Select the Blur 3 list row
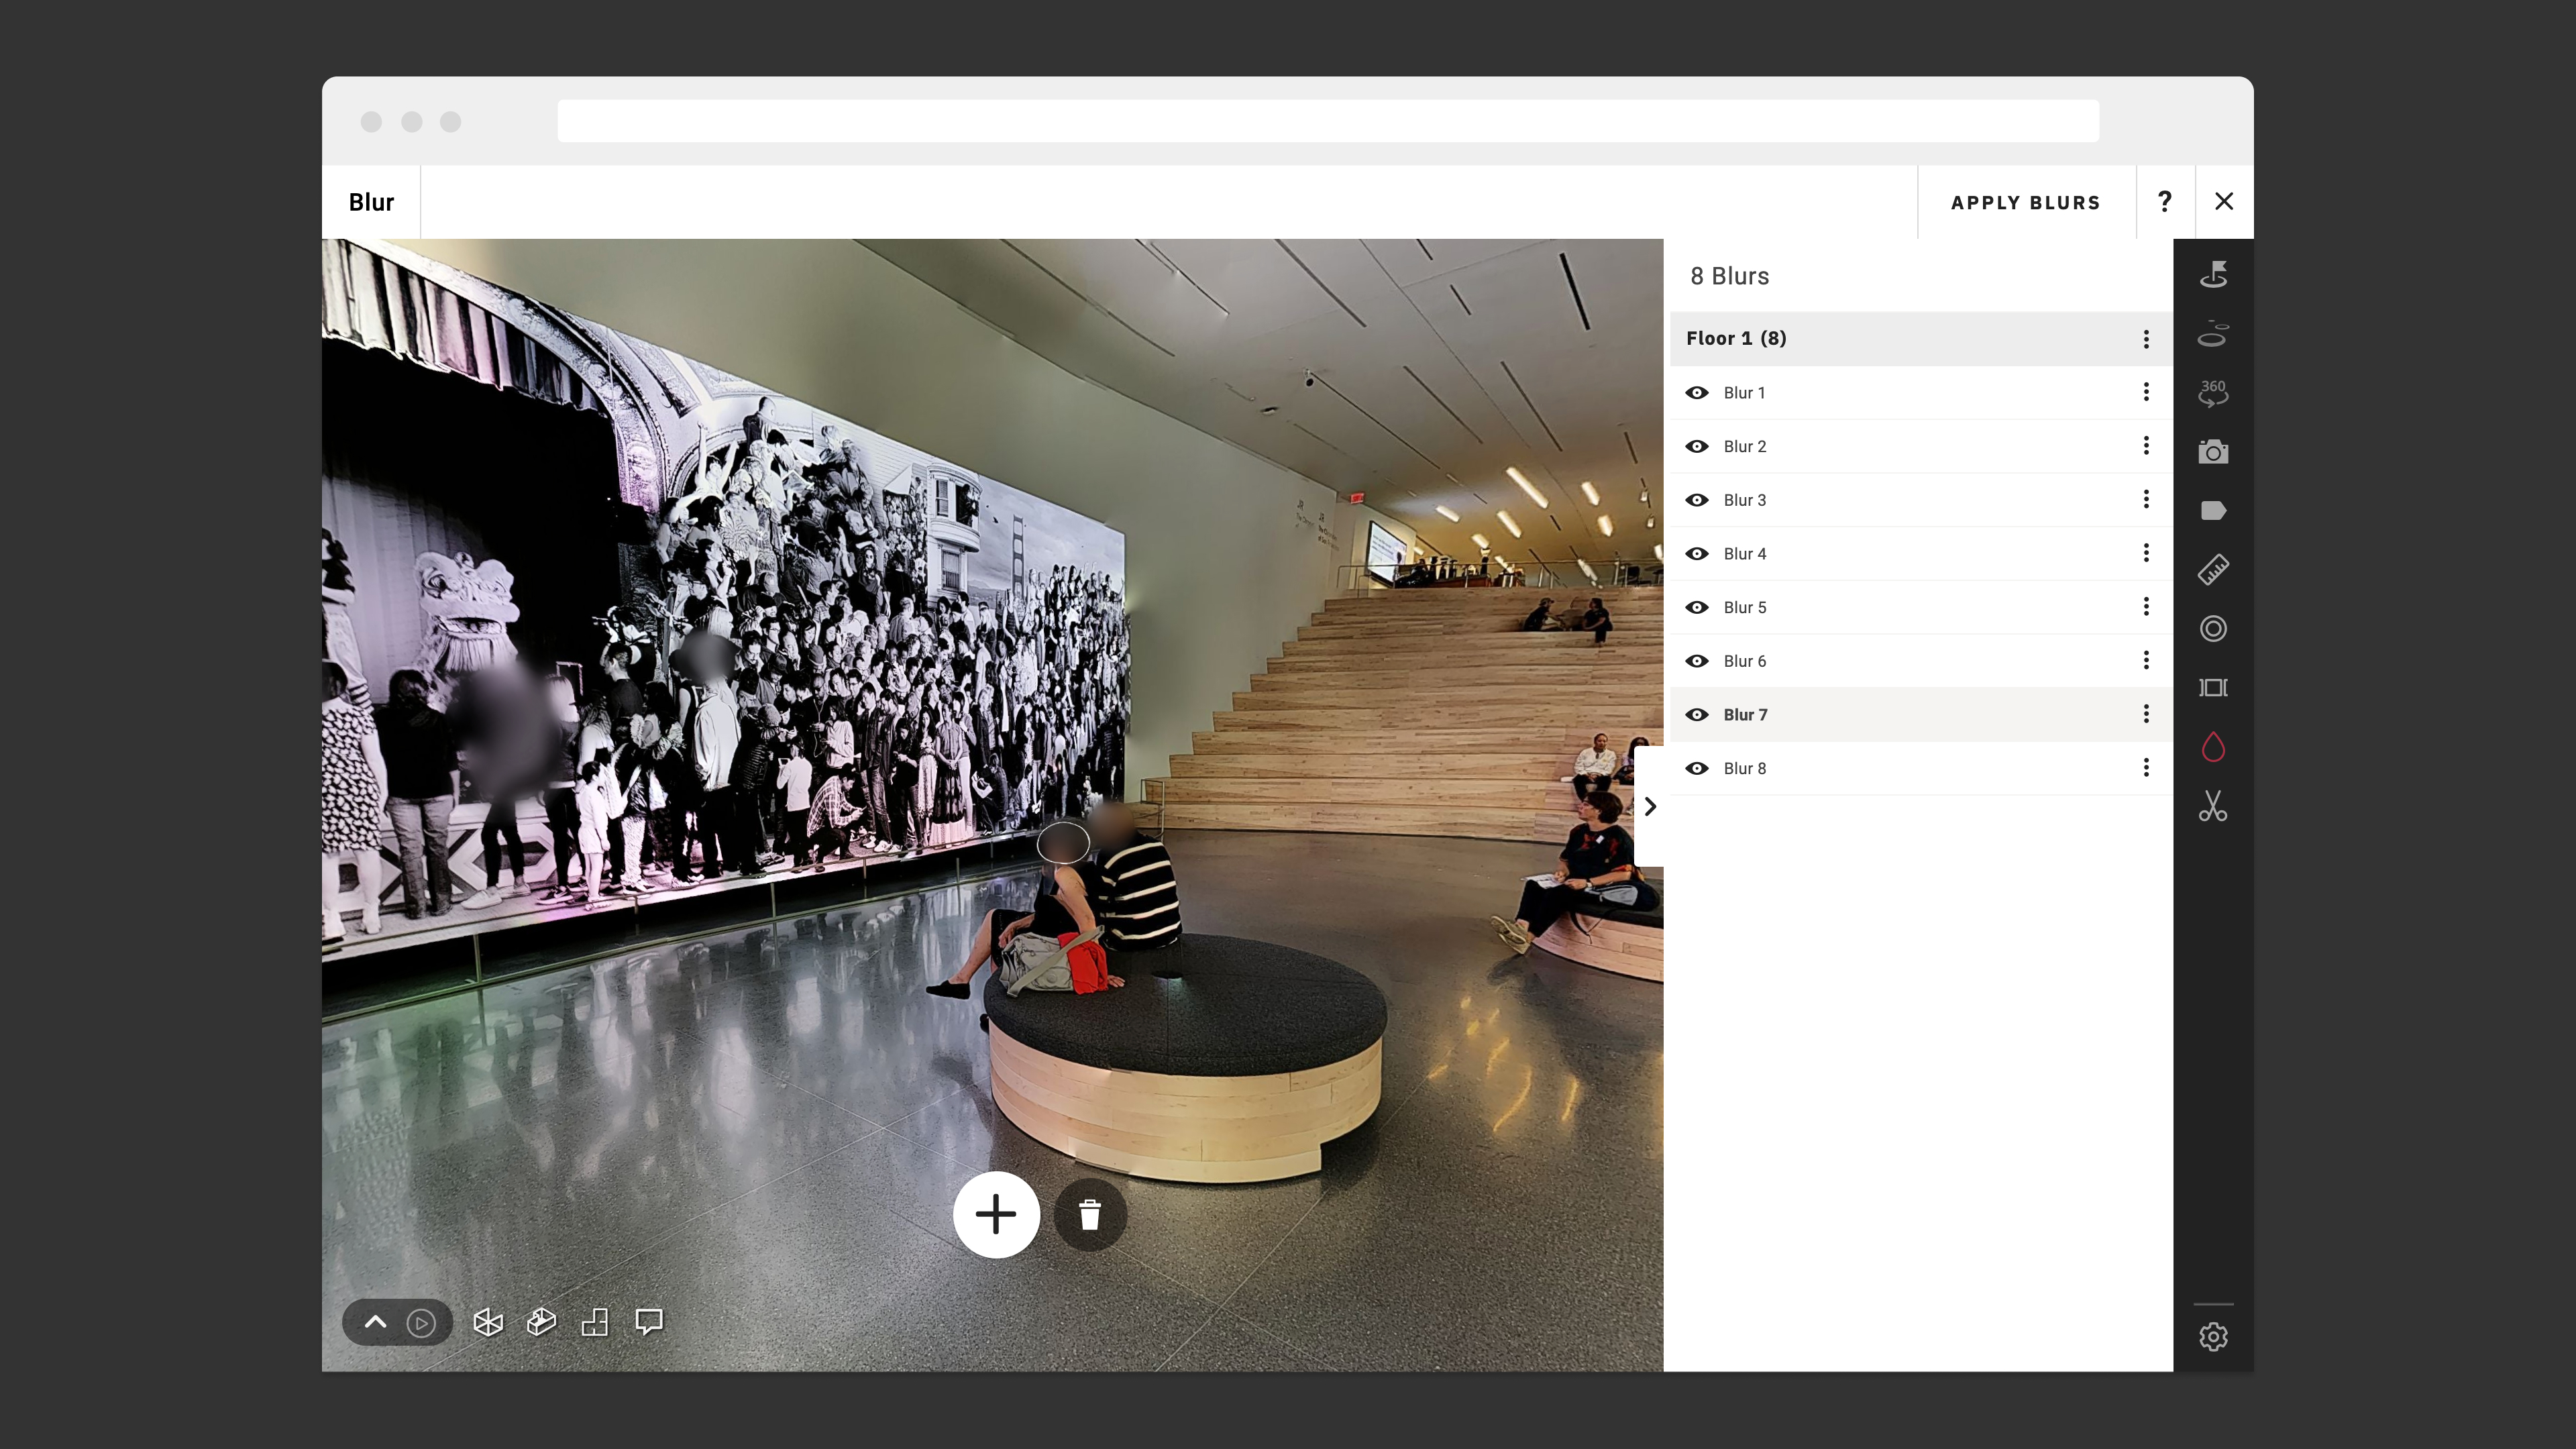The image size is (2576, 1449). click(x=1921, y=500)
